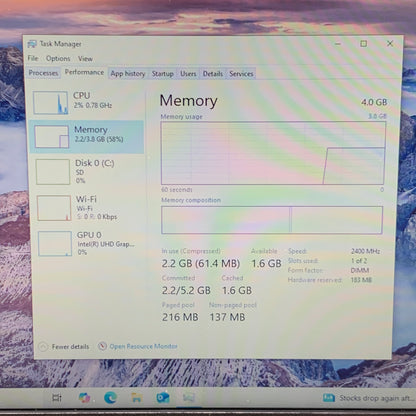Collapse view with Fewer details
Viewport: 416px width, 416px height.
click(64, 347)
